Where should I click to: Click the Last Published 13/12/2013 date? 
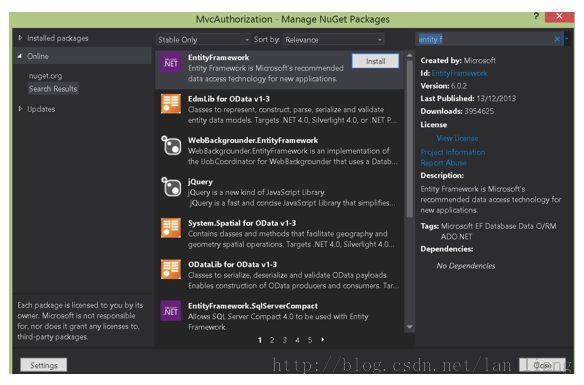point(496,98)
